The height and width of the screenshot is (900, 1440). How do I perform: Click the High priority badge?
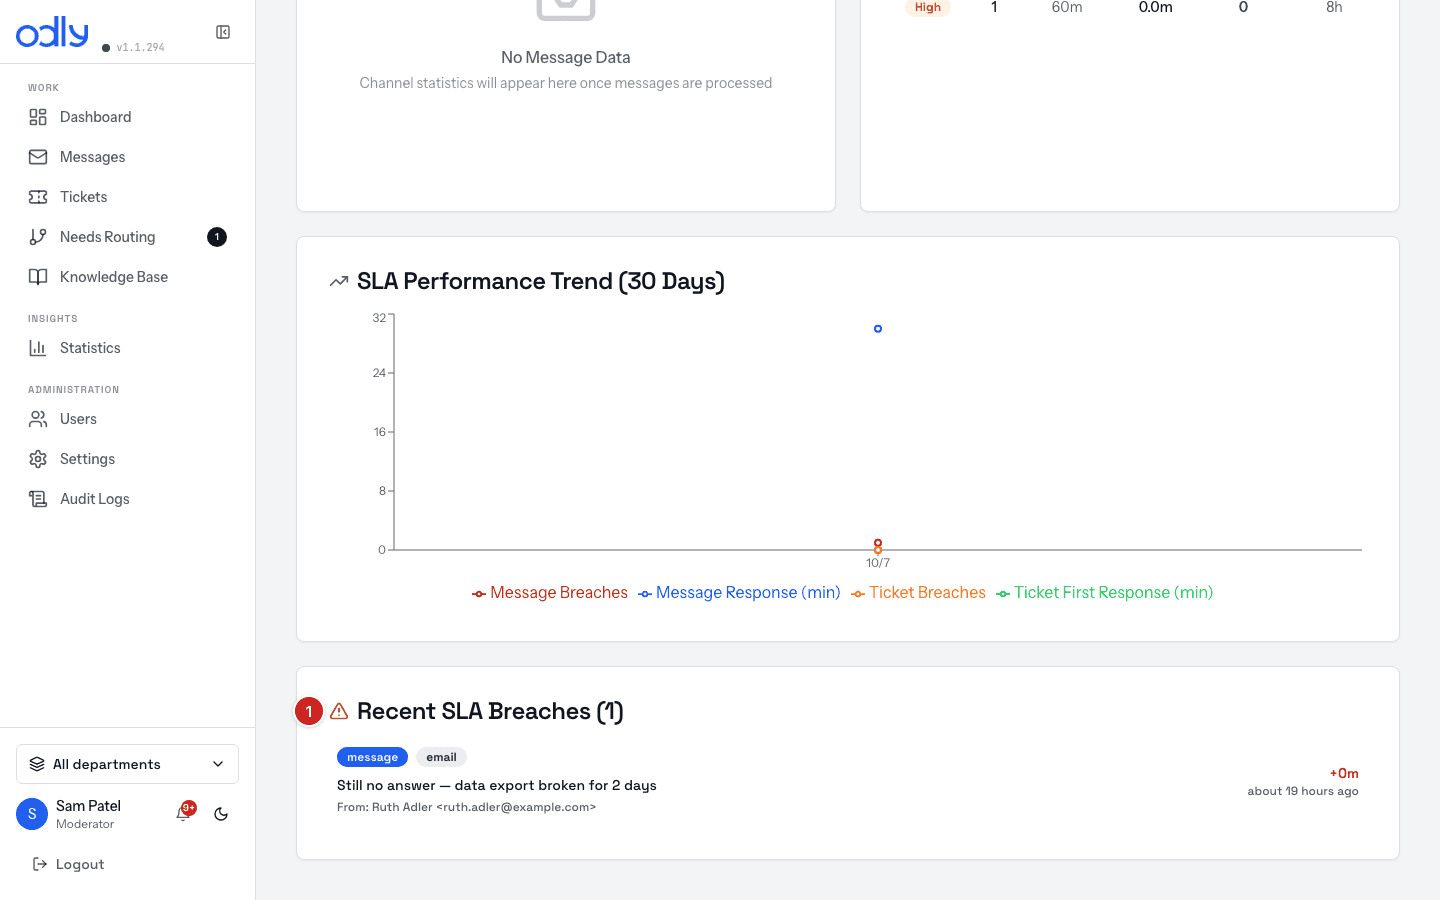point(928,8)
